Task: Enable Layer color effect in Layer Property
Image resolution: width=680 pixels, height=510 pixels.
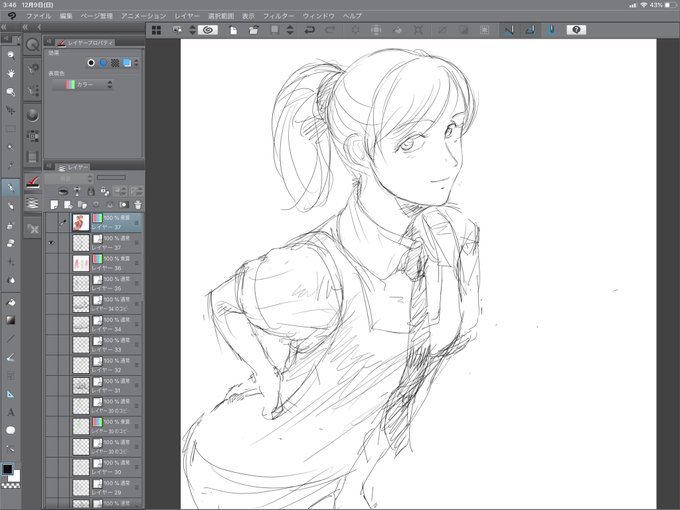Action: point(127,63)
